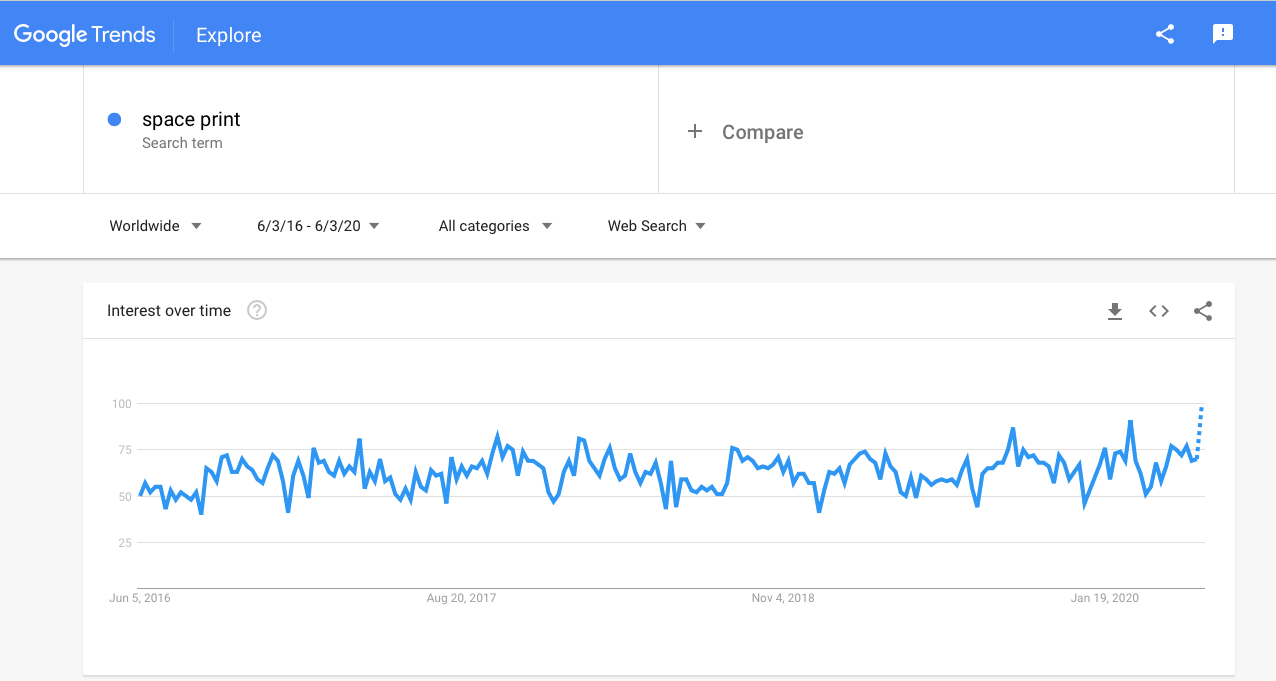1276x681 pixels.
Task: Click the dotted forecast line at chart end
Action: [1200, 430]
